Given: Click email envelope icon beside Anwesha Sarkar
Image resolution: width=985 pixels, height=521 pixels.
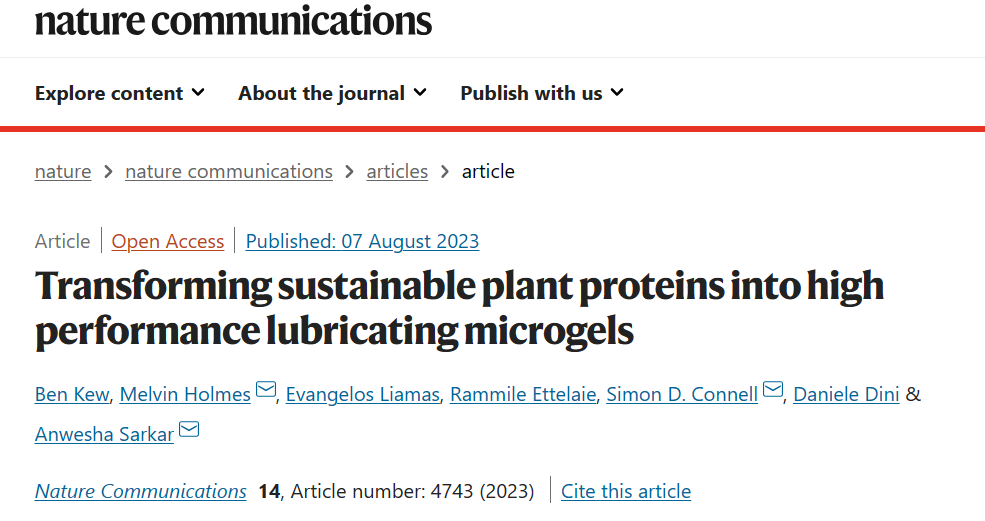Looking at the screenshot, I should point(189,429).
